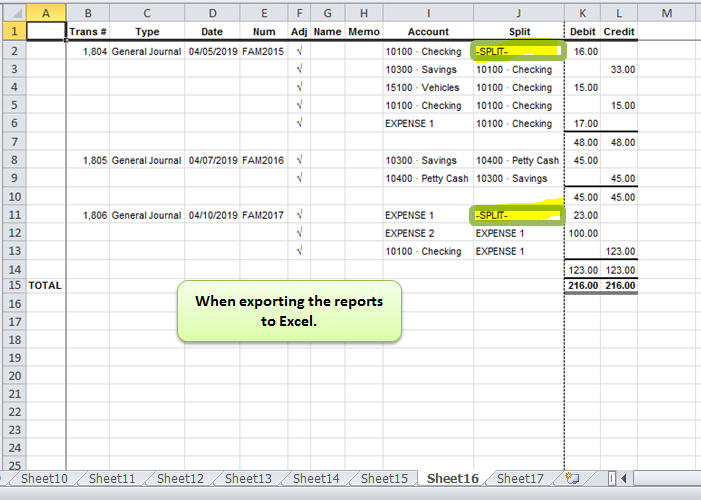Select the 'Debit' header cell

(583, 31)
